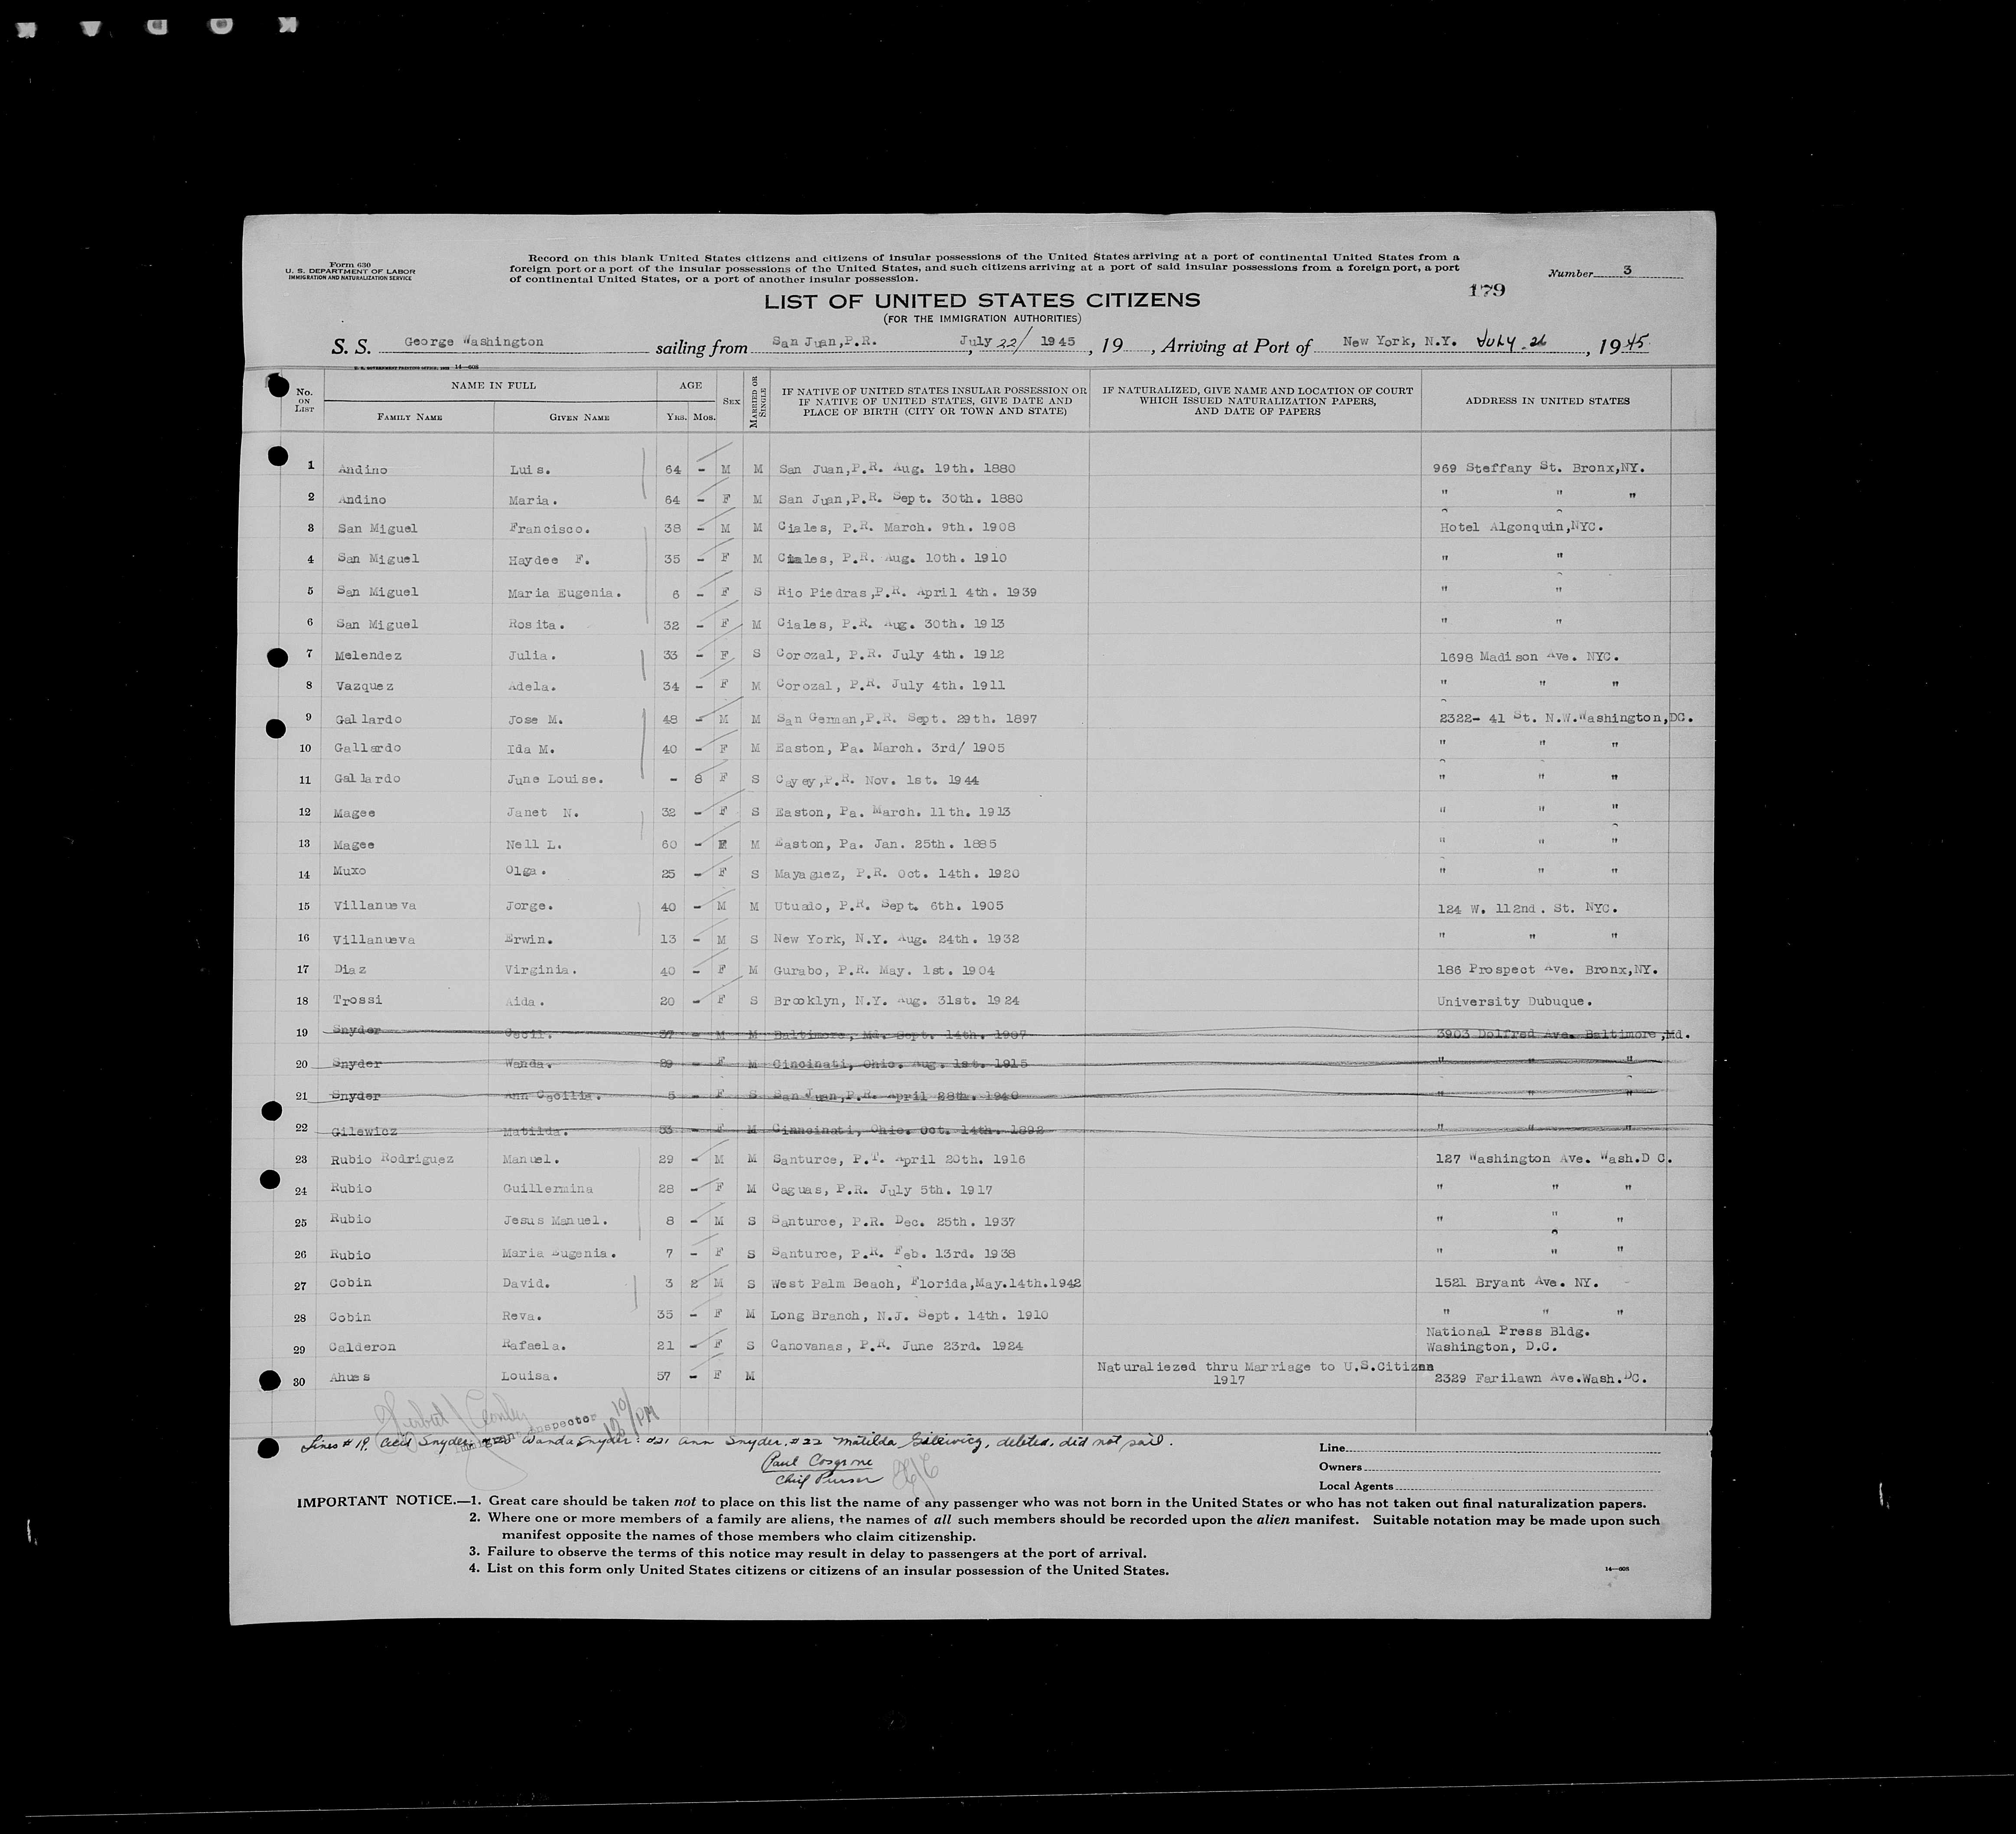Viewport: 2016px width, 1834px height.
Task: Click family name "Calderon"
Action: click(362, 1347)
